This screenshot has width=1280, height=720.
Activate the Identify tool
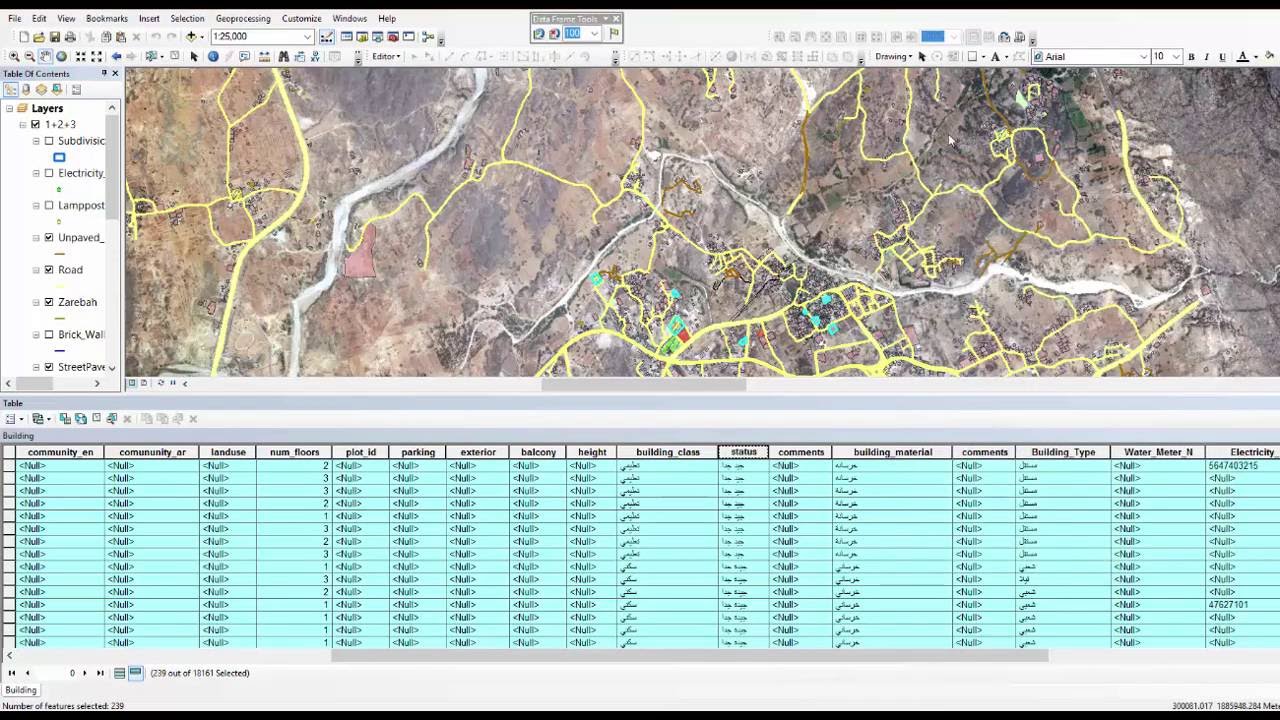coord(213,57)
